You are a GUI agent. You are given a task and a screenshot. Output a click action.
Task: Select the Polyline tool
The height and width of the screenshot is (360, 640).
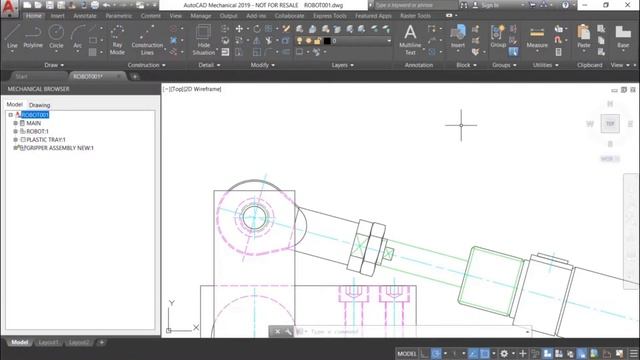(33, 37)
